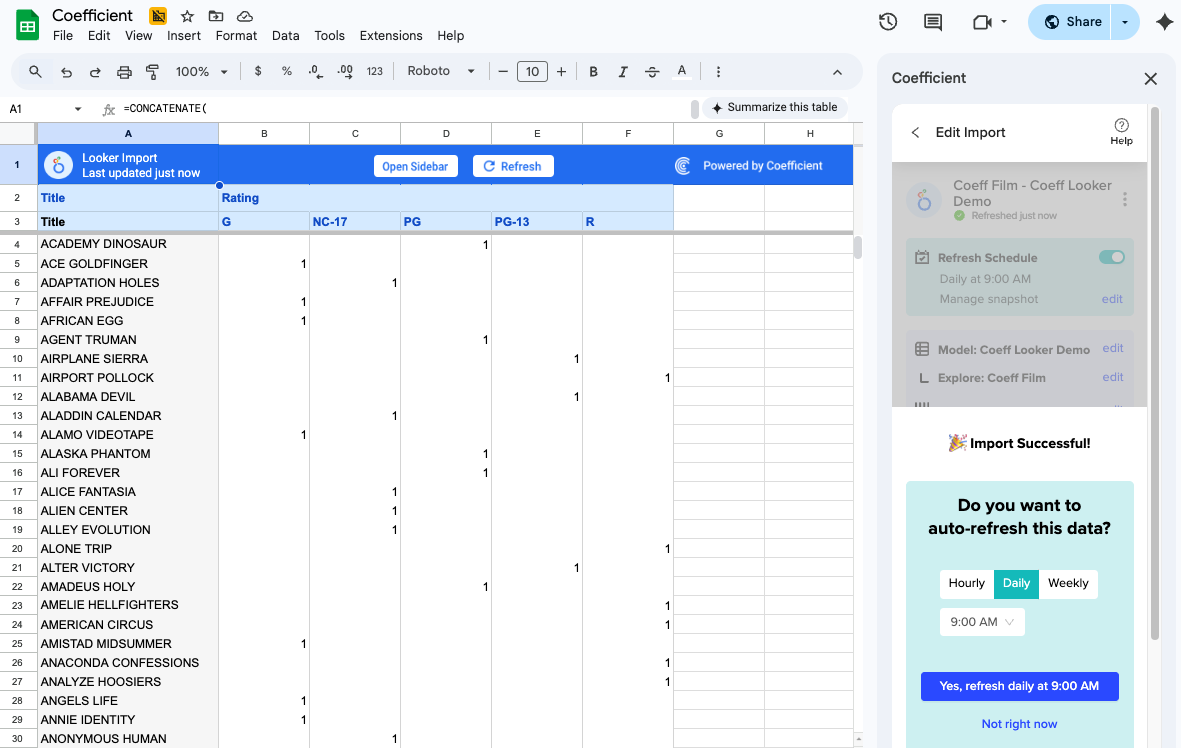Apply strikethrough formatting
The image size is (1181, 748).
click(x=652, y=72)
